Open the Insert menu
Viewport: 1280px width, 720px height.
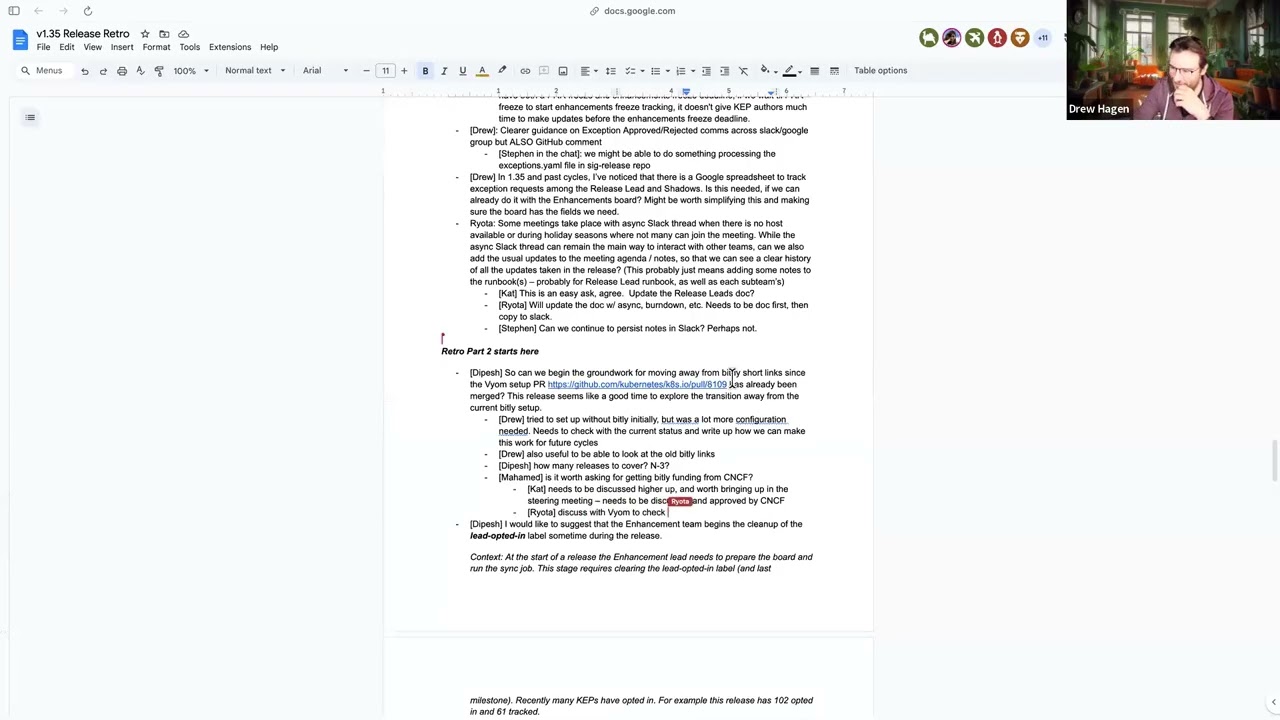coord(122,47)
